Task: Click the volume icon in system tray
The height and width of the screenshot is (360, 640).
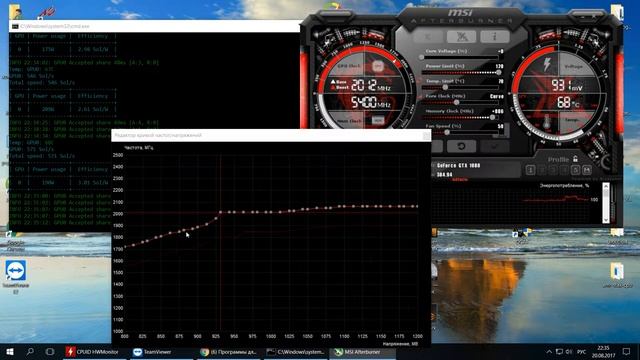Action: click(569, 352)
